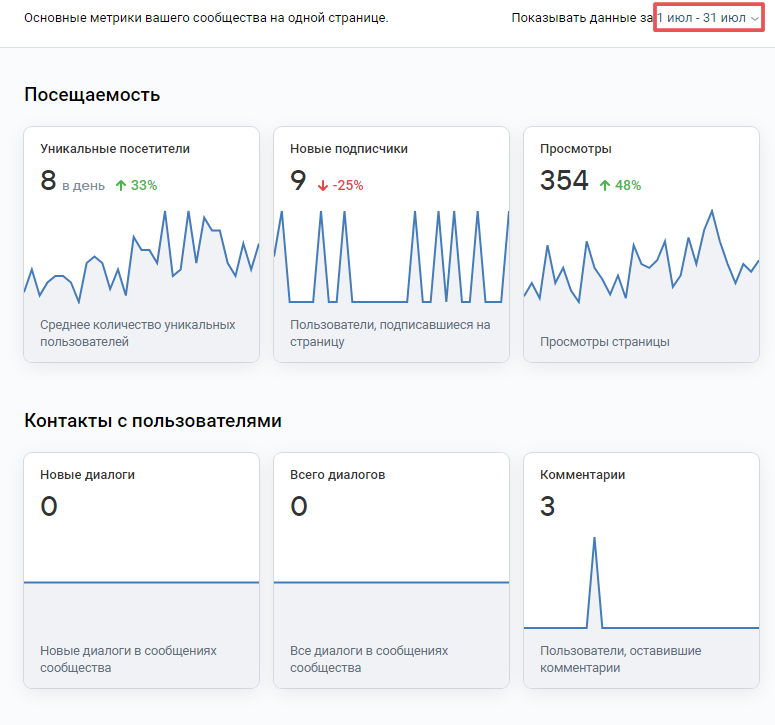Click the peak in the Комментарии chart
The image size is (775, 725).
click(x=594, y=540)
